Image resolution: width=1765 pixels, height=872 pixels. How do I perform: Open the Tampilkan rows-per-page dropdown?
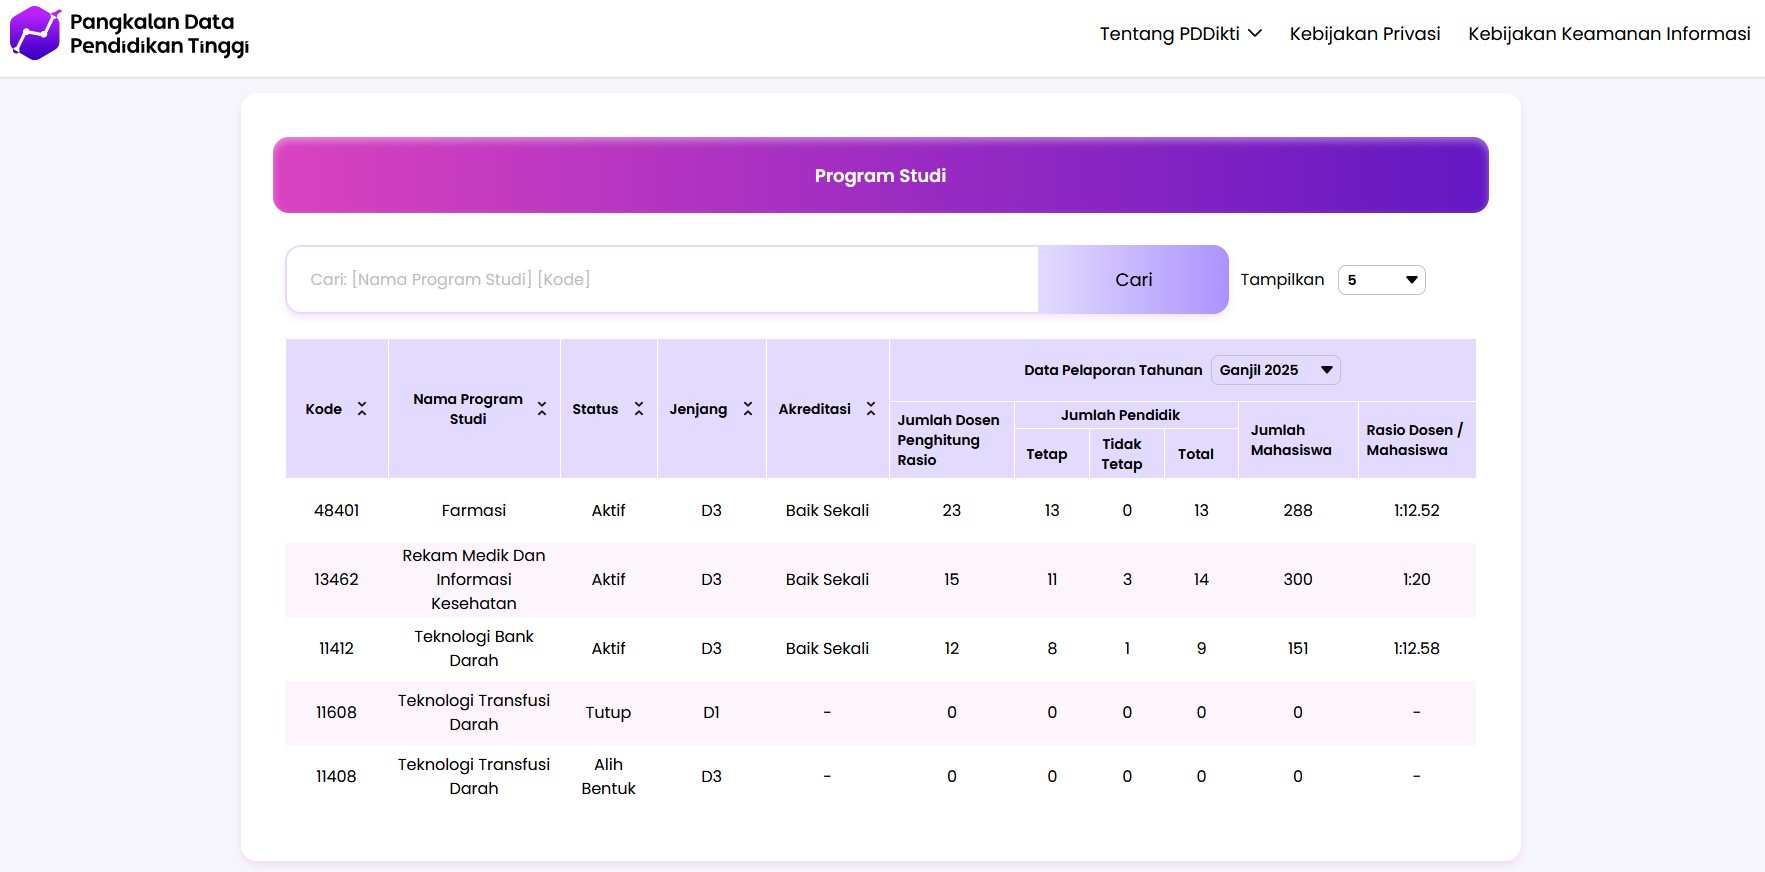(x=1381, y=280)
